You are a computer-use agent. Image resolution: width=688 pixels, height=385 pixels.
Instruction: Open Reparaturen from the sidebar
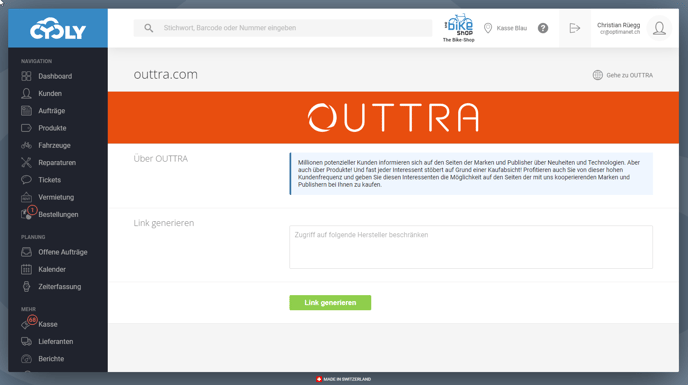pos(58,162)
